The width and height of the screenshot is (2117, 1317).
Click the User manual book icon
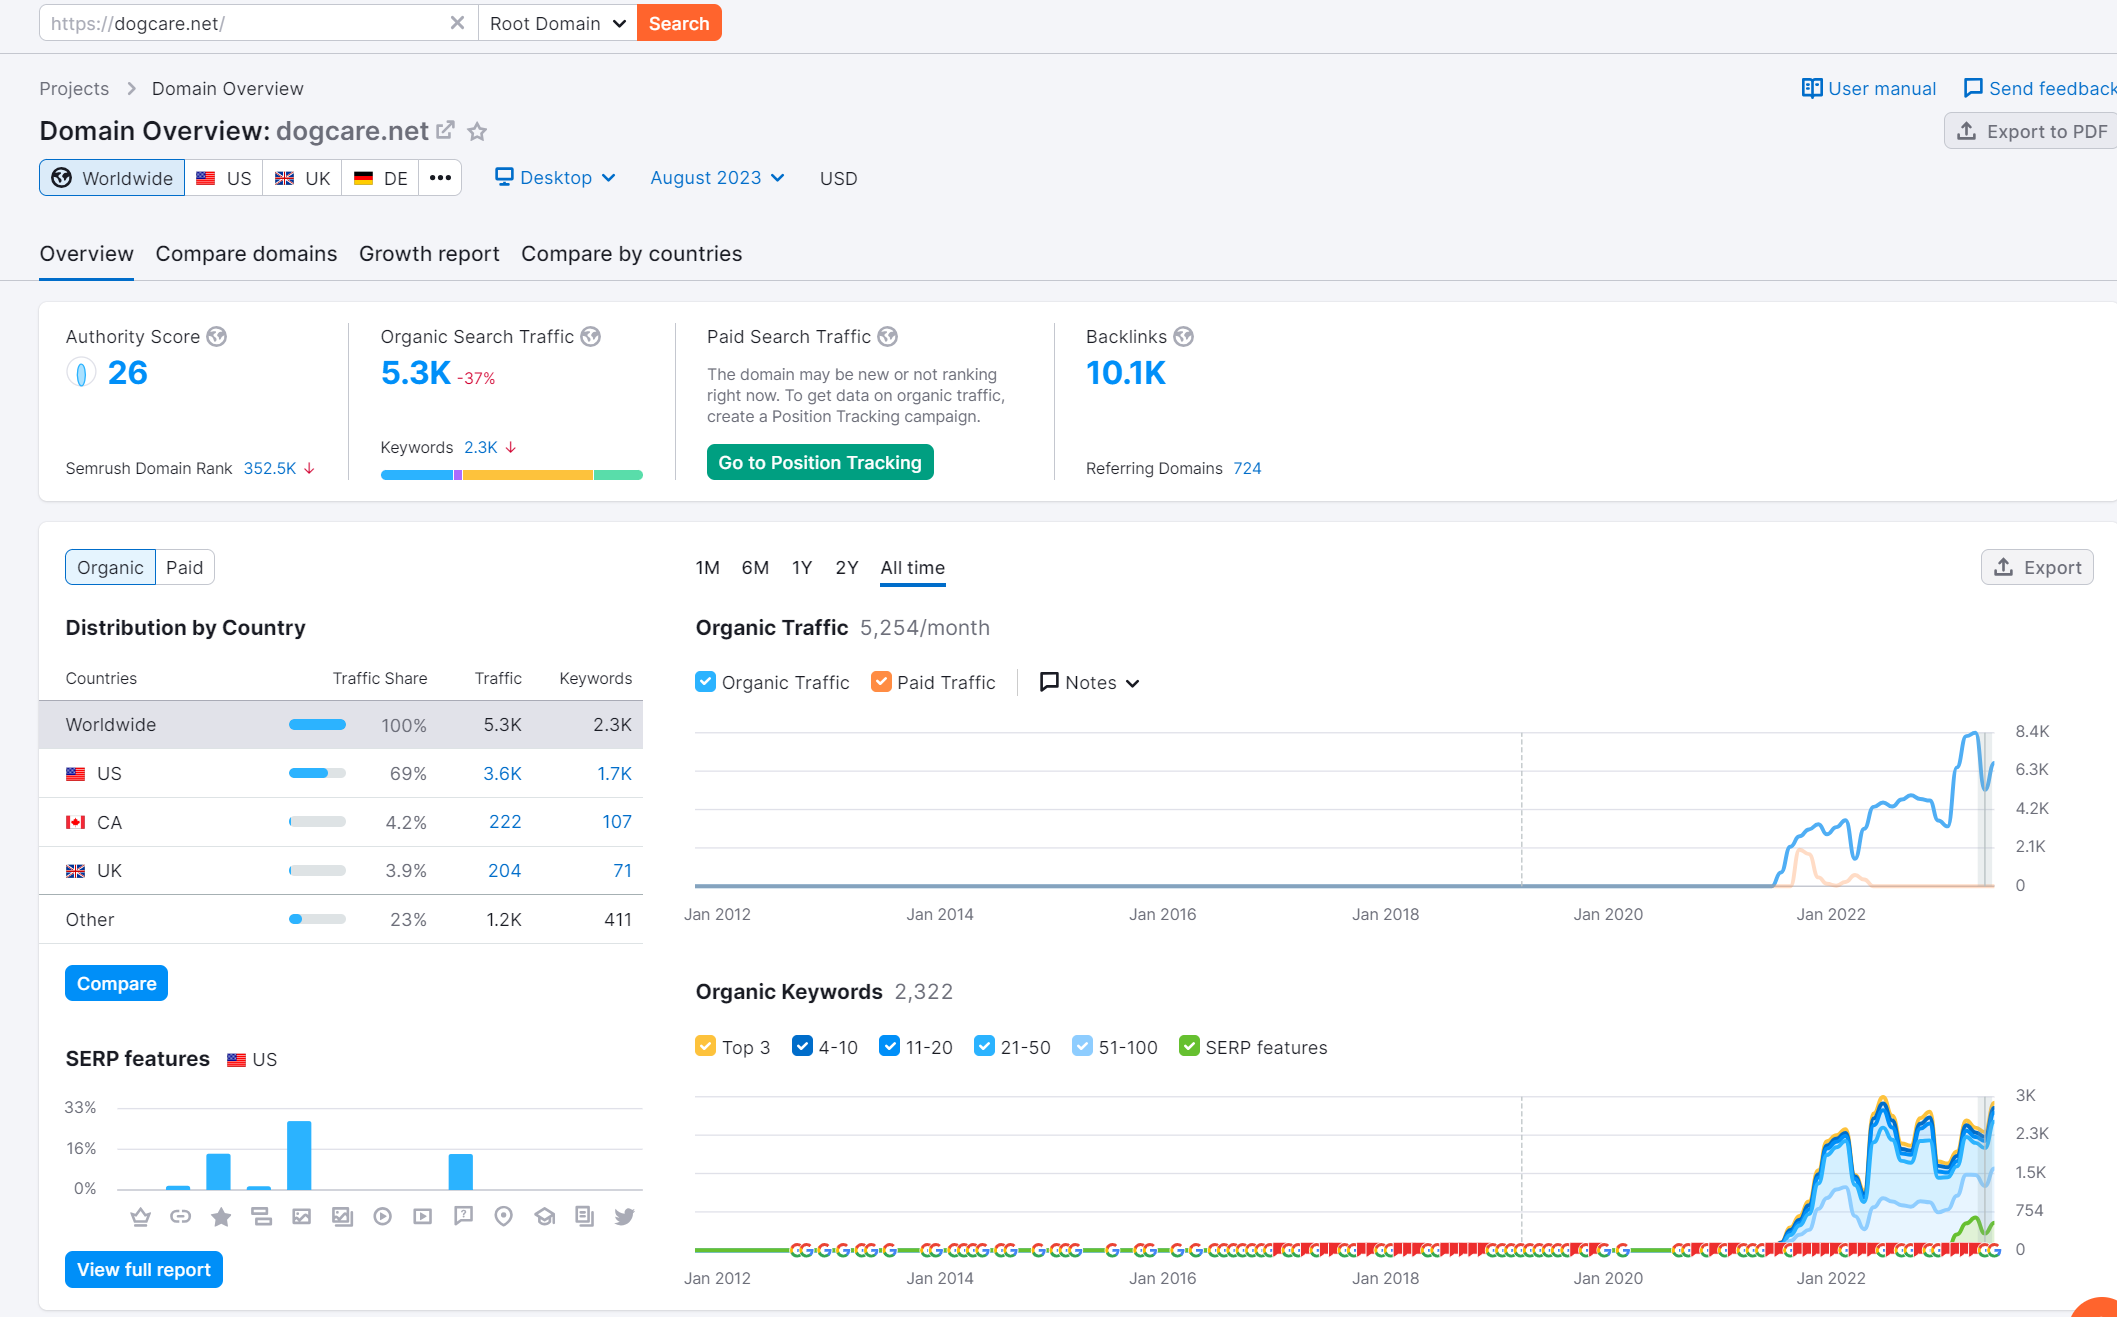[x=1812, y=88]
